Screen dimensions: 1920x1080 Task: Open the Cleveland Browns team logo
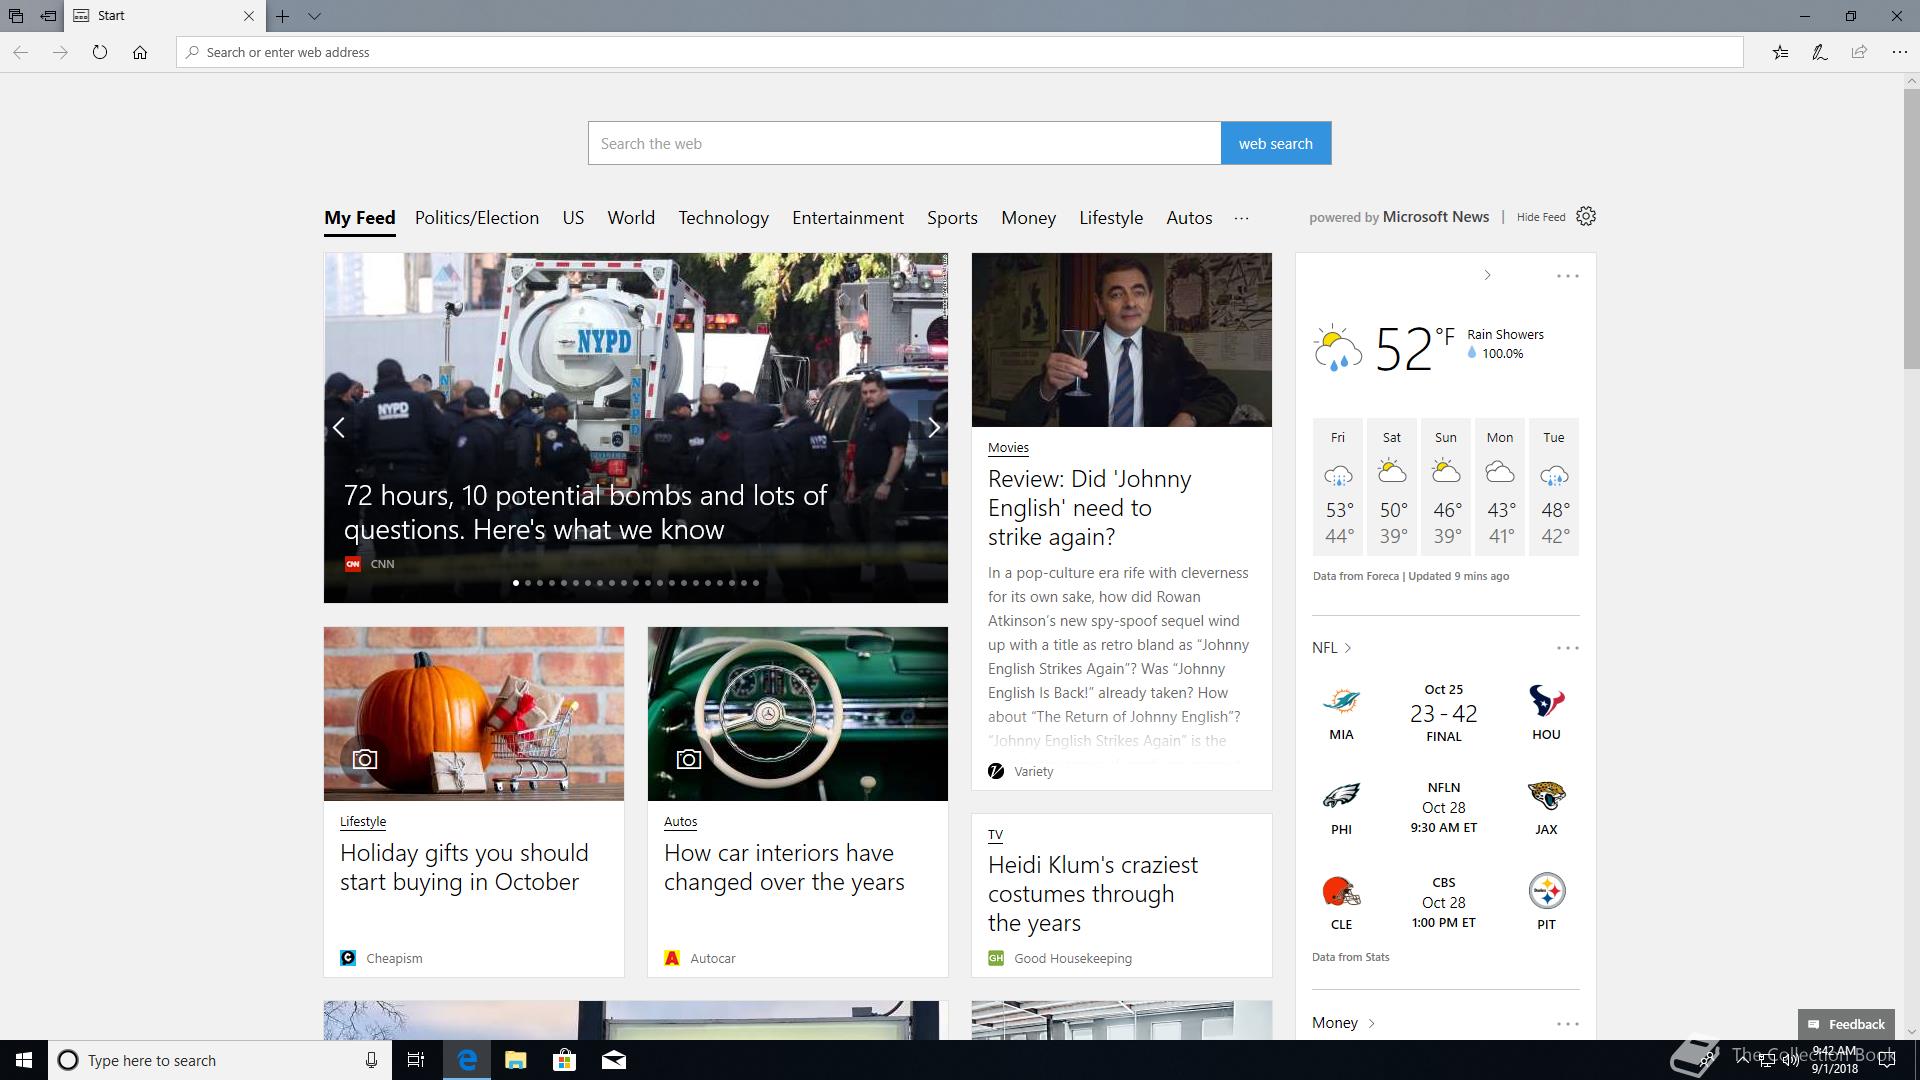(1341, 891)
